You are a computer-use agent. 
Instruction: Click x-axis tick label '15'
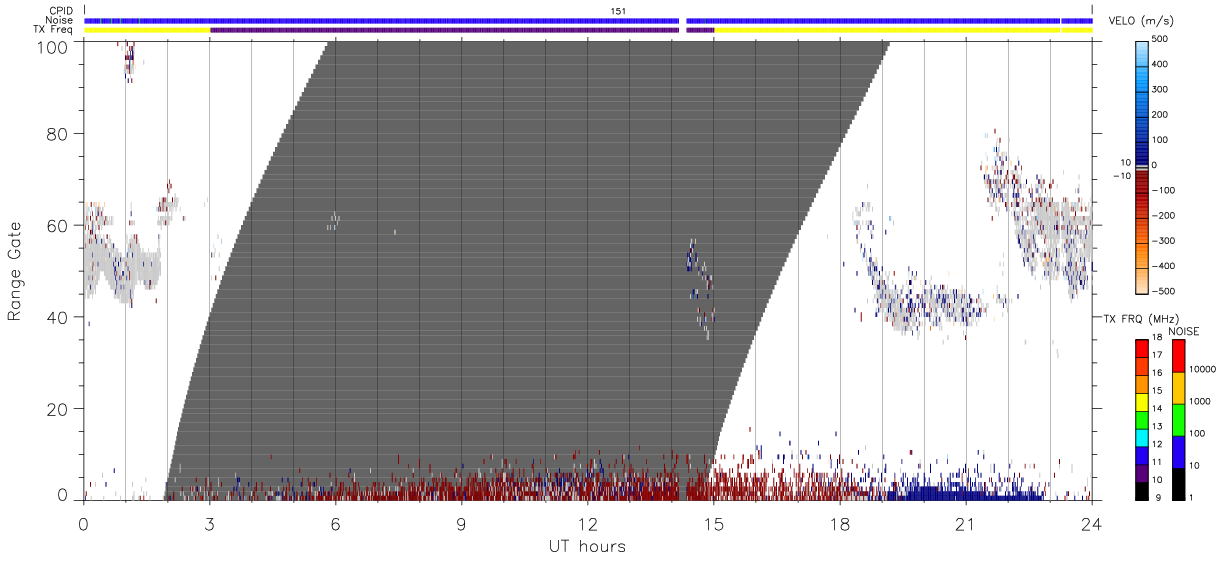(x=713, y=524)
